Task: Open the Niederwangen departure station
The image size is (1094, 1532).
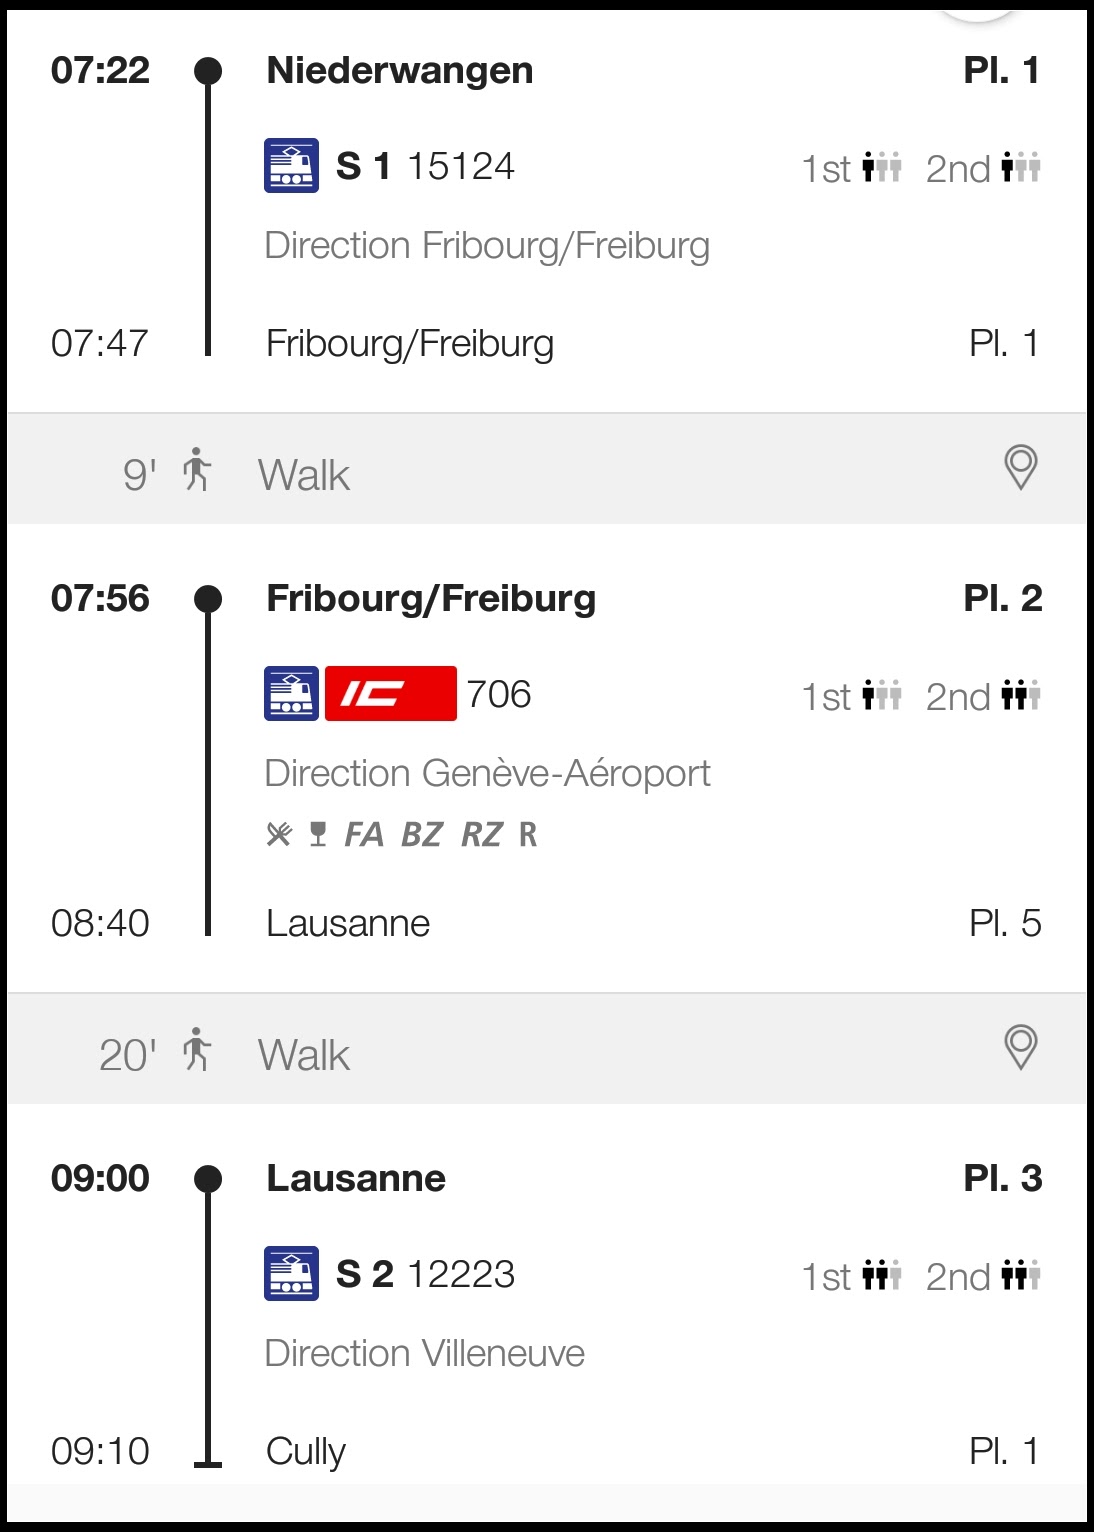Action: (x=399, y=70)
